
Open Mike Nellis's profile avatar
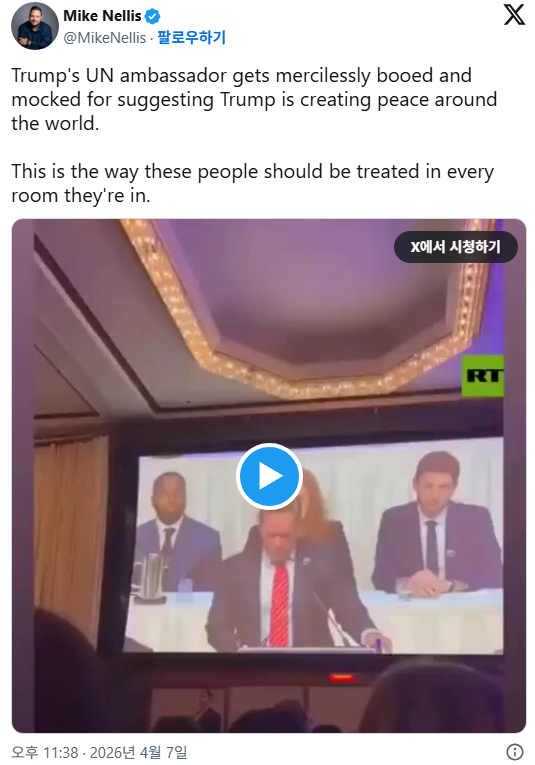pos(35,26)
